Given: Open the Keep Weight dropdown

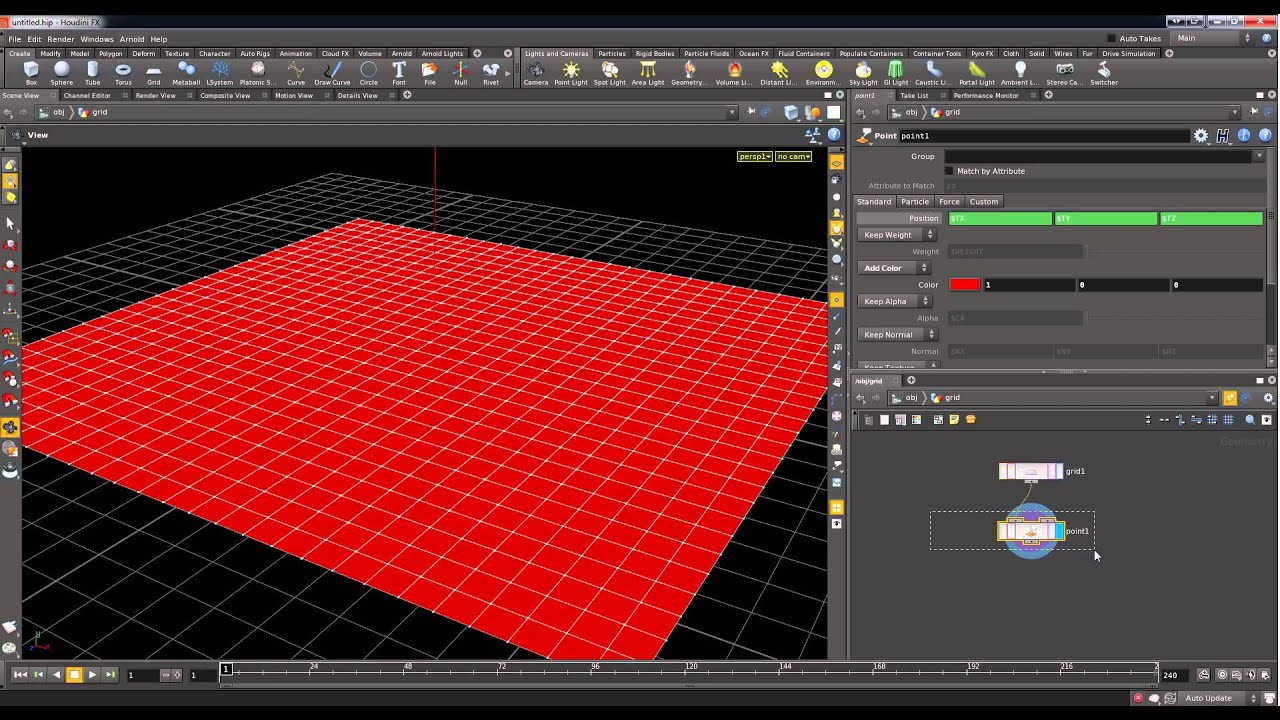Looking at the screenshot, I should coord(897,235).
